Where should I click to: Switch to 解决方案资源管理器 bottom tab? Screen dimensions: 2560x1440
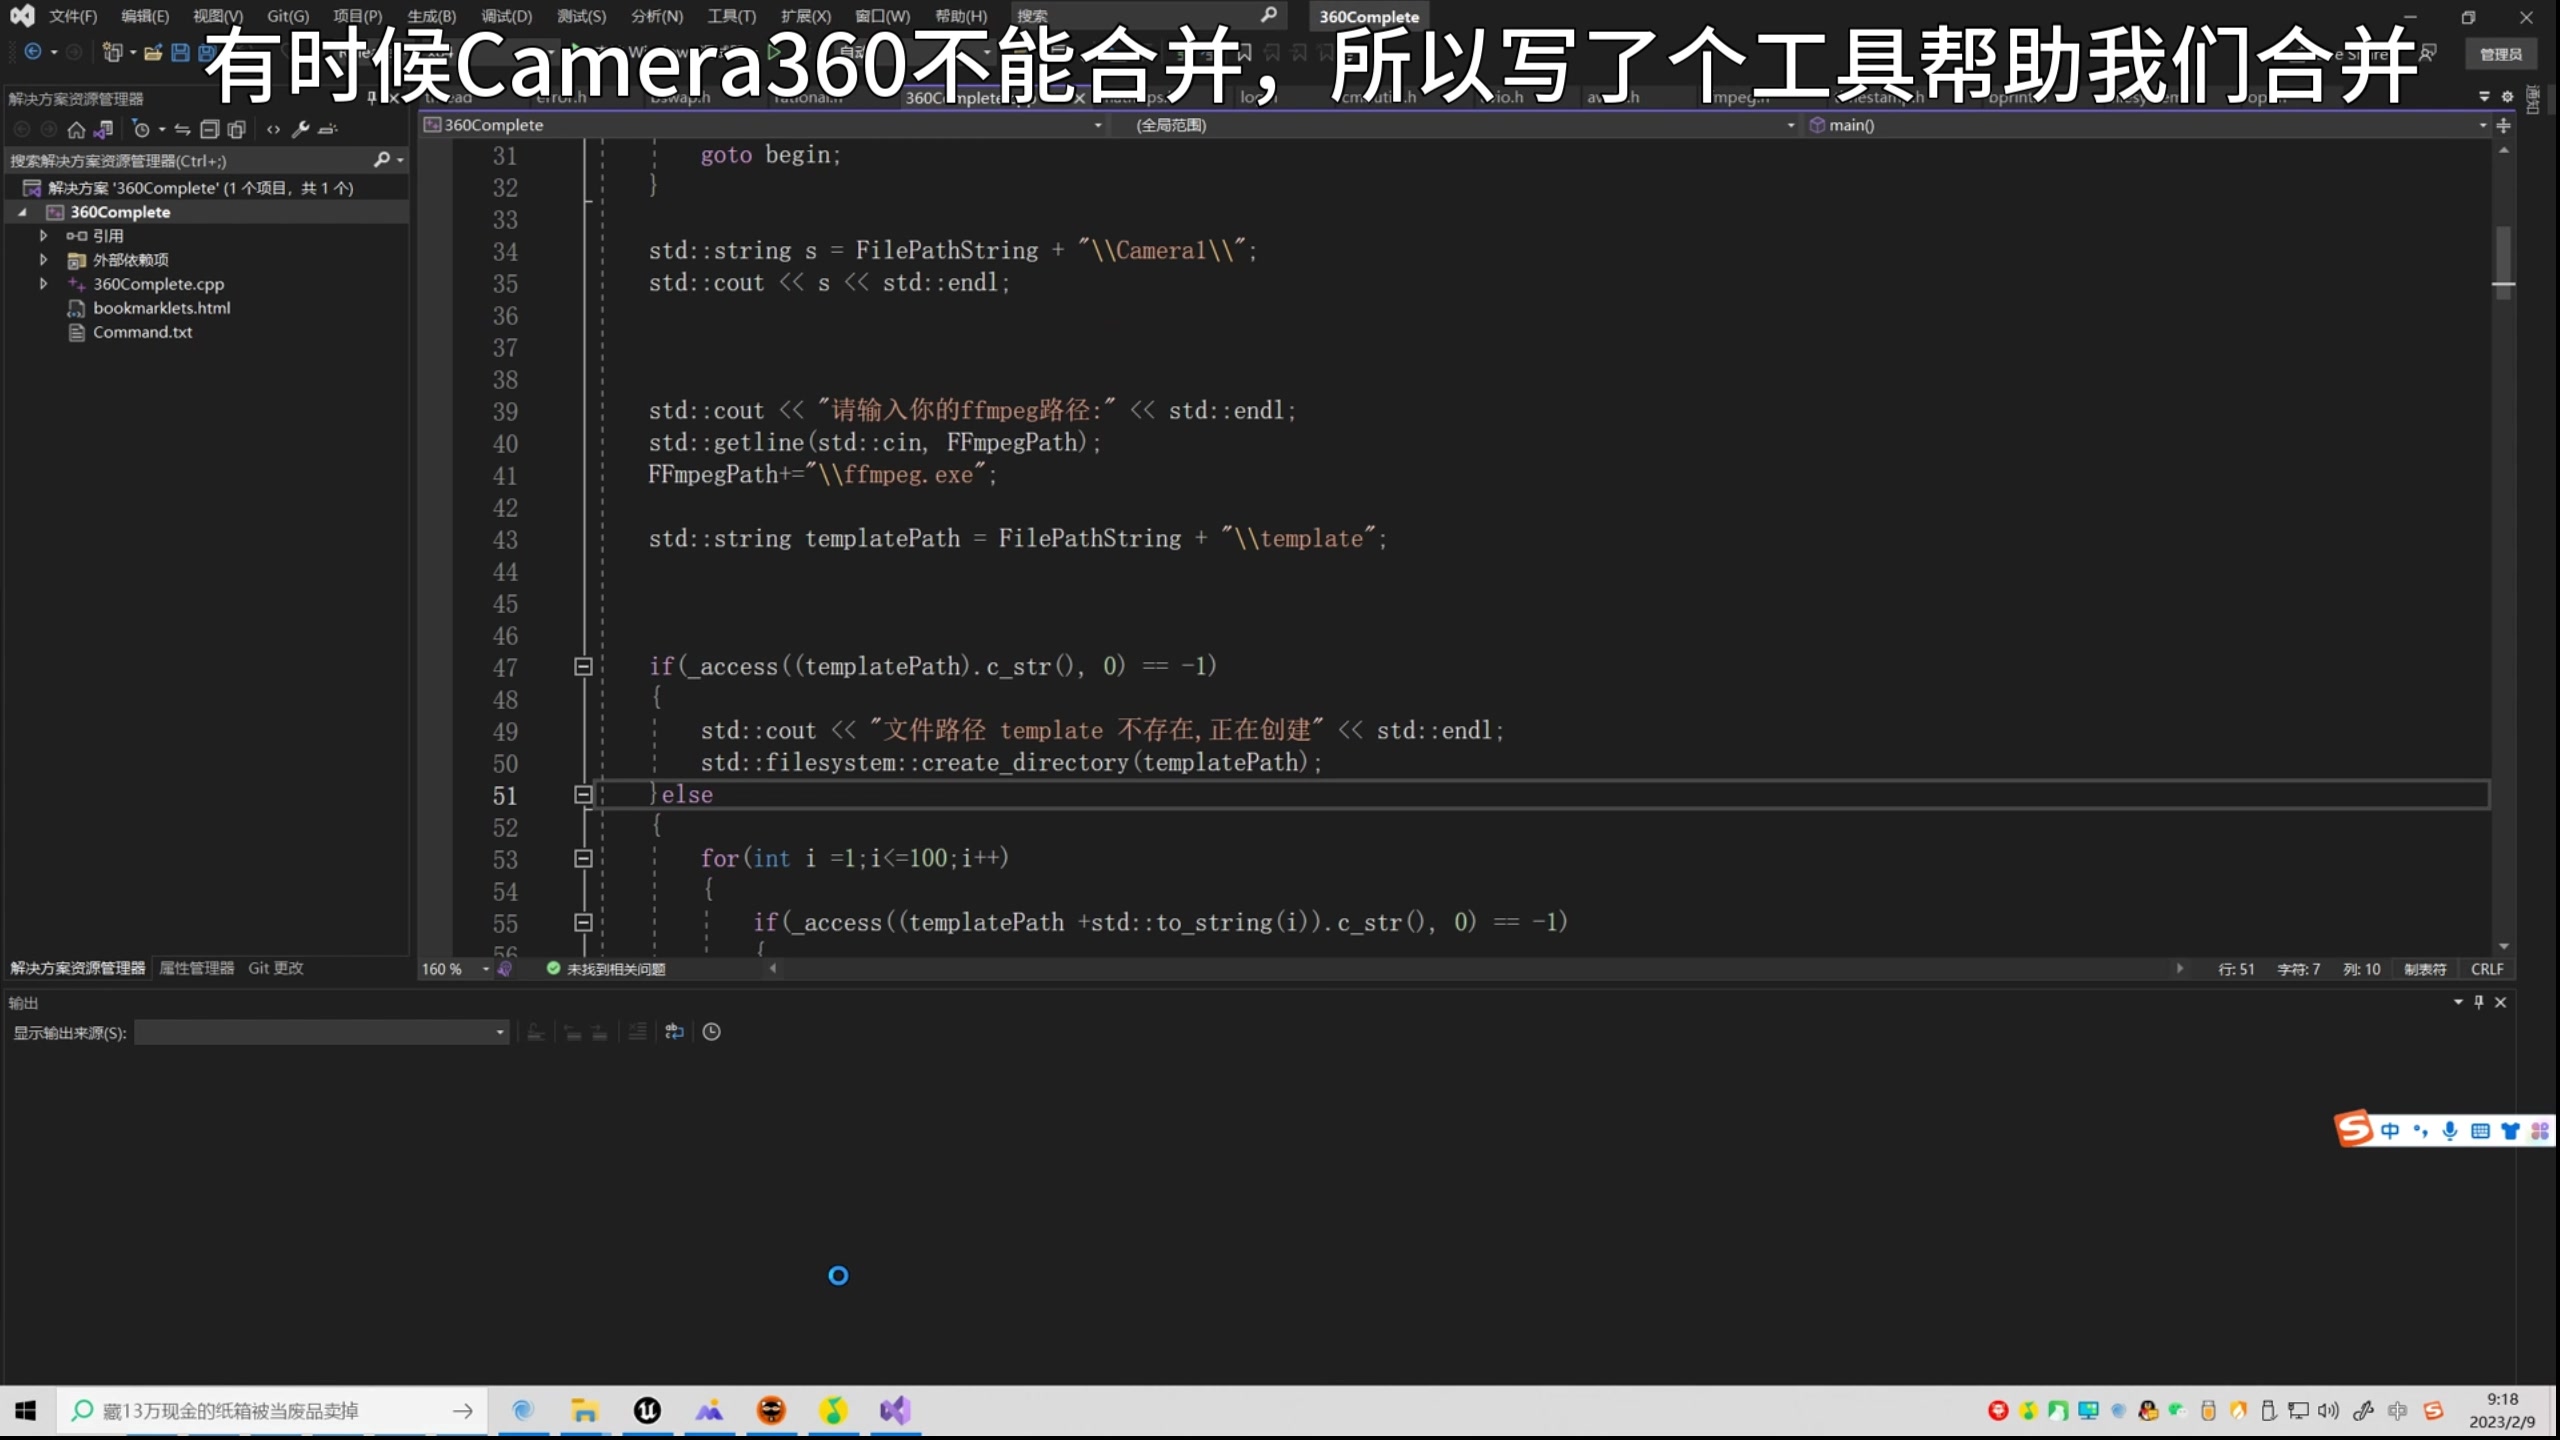click(x=78, y=968)
